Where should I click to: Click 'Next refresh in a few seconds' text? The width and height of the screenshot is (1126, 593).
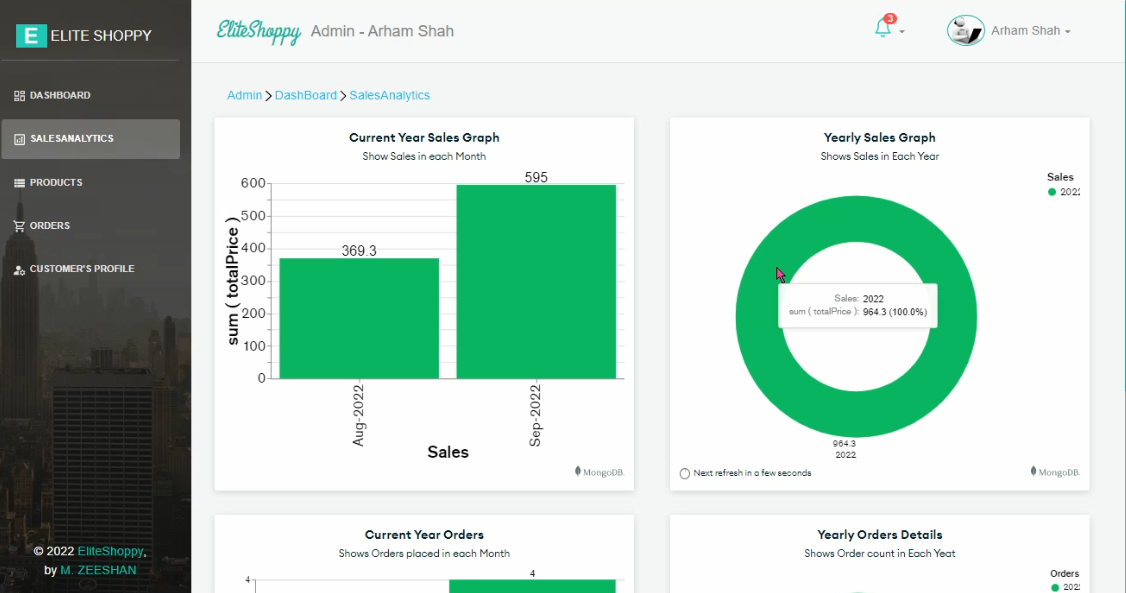click(x=752, y=473)
